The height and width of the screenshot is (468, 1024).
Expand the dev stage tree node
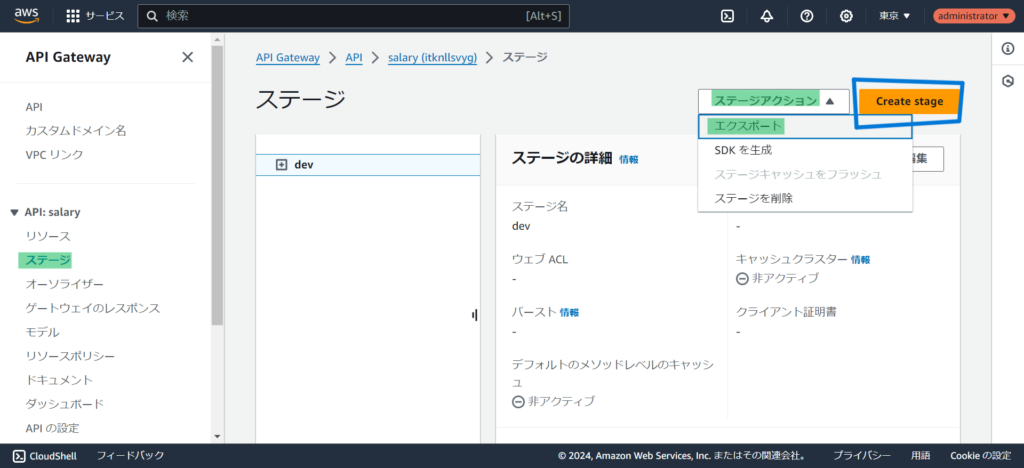[281, 165]
